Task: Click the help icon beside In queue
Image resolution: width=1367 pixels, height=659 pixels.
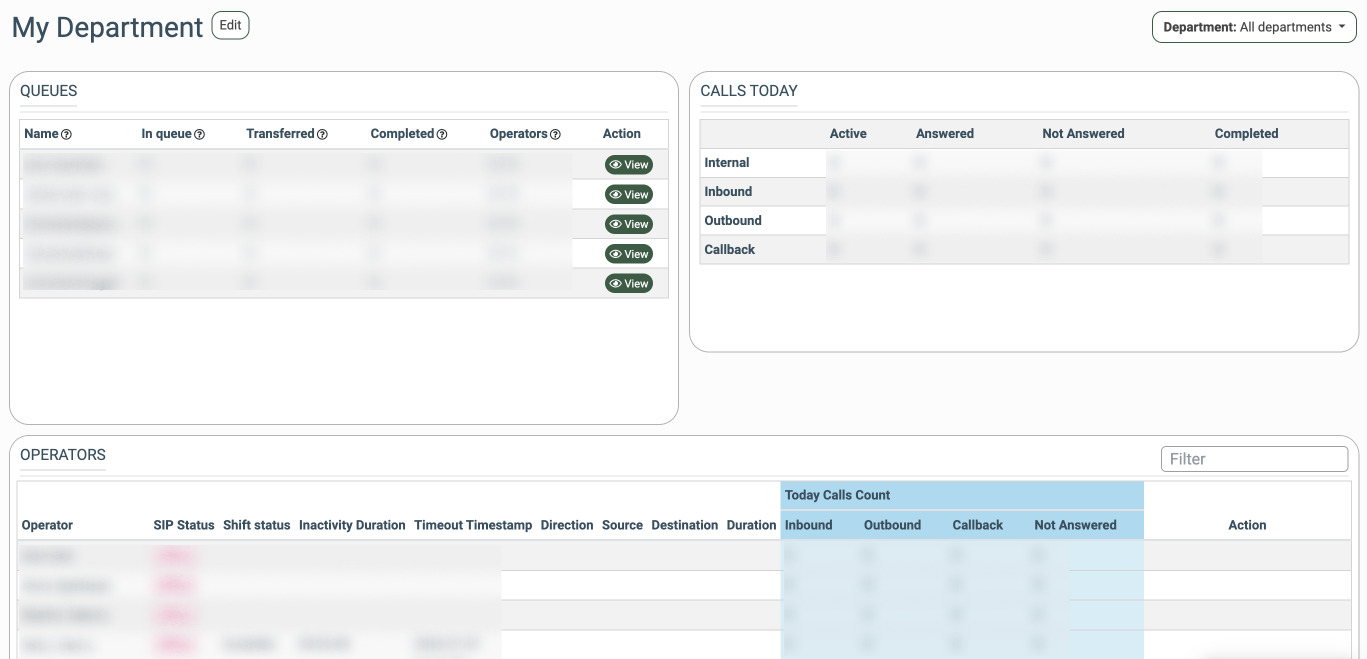Action: coord(199,135)
